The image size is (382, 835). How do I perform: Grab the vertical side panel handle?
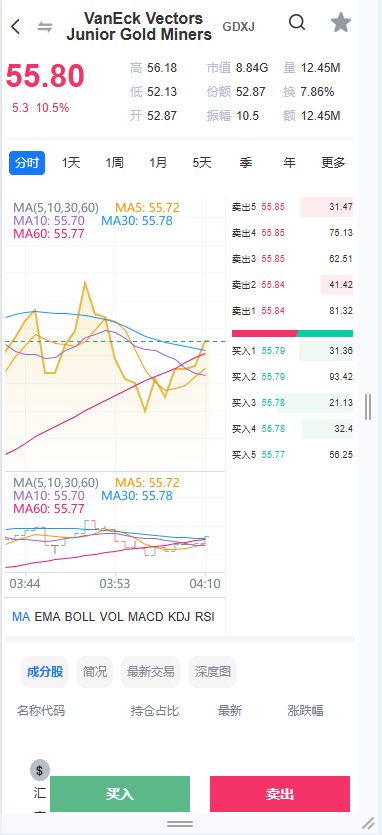coord(368,407)
